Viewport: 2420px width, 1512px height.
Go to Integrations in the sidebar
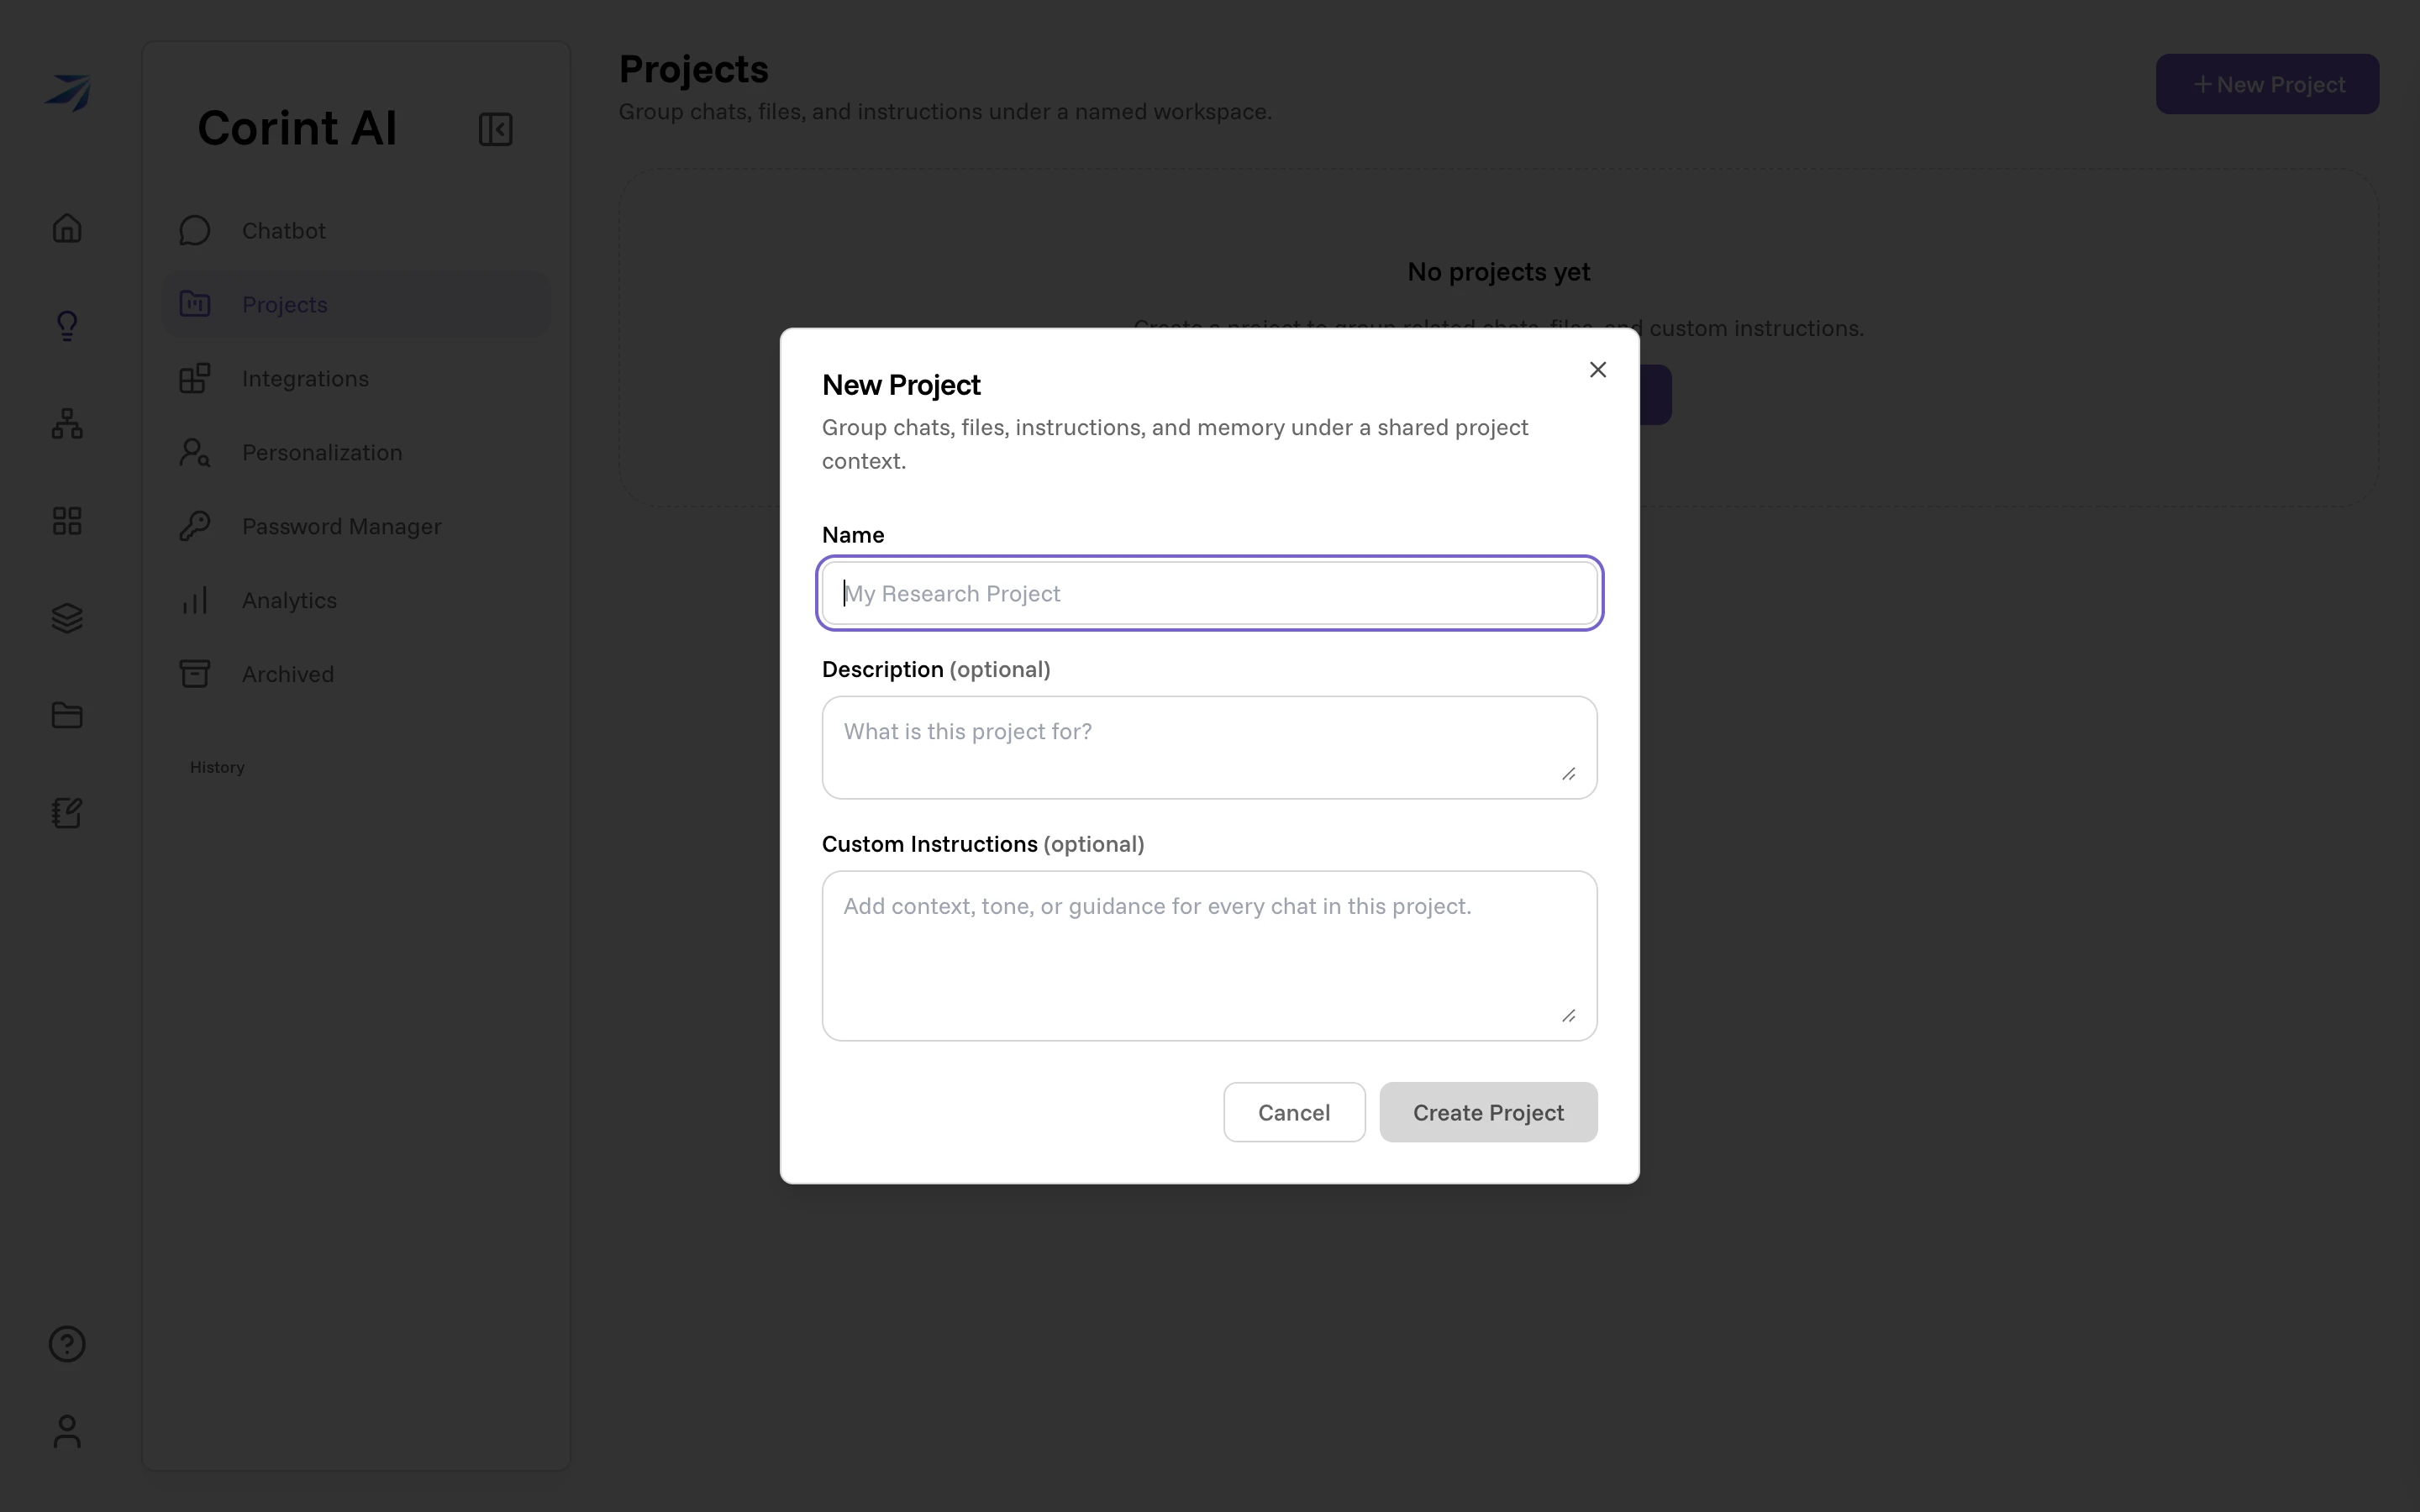[x=356, y=378]
